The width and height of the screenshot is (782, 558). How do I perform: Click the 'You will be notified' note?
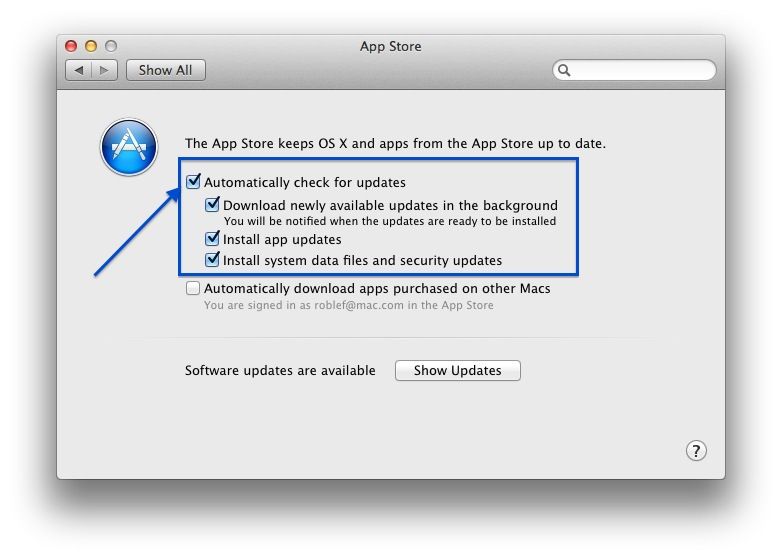[x=390, y=221]
